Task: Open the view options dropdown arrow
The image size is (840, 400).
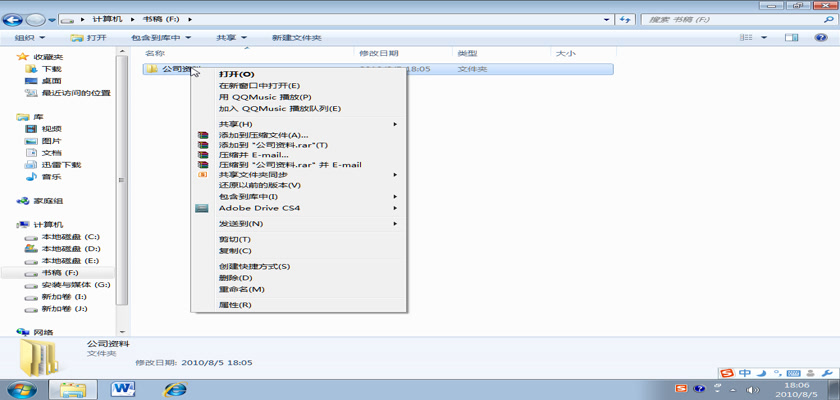Action: 763,38
